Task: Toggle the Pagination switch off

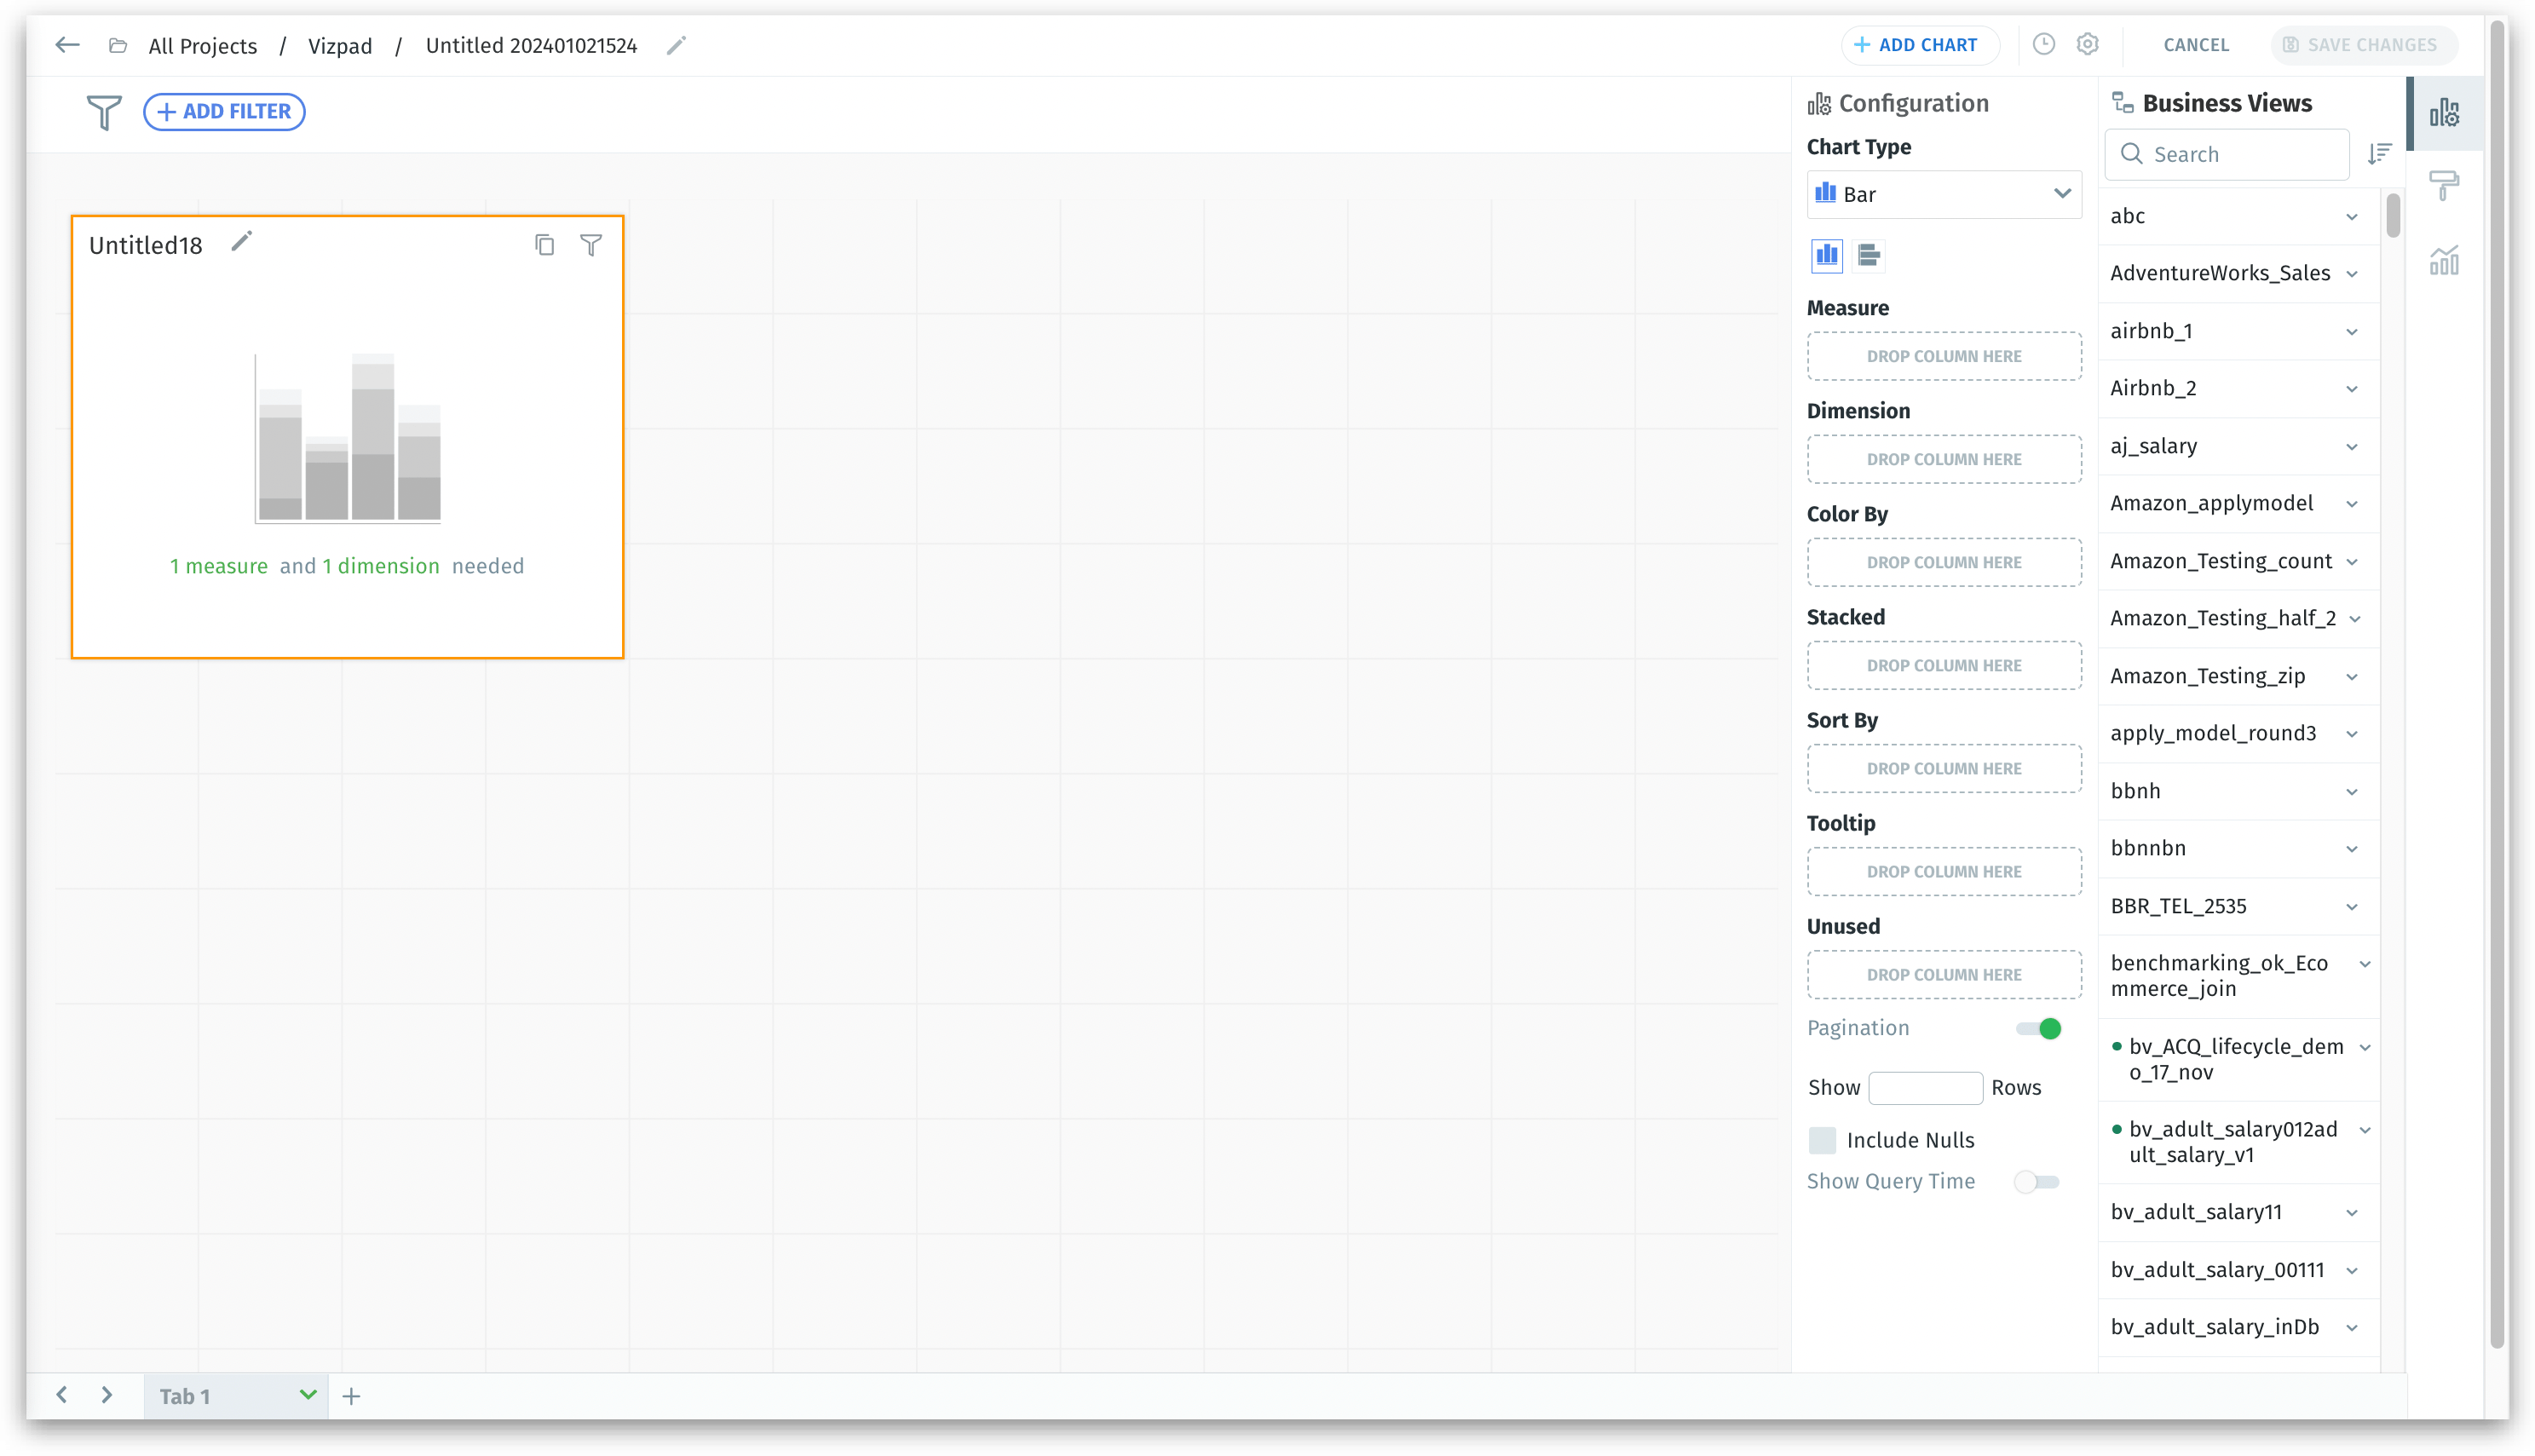Action: (2038, 1028)
